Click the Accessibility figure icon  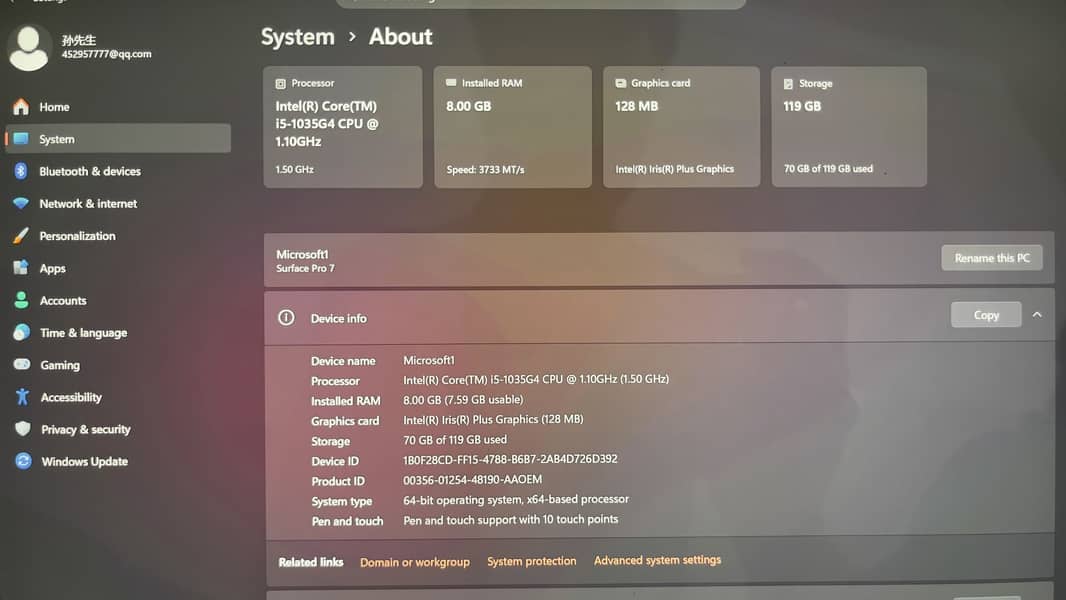coord(22,397)
